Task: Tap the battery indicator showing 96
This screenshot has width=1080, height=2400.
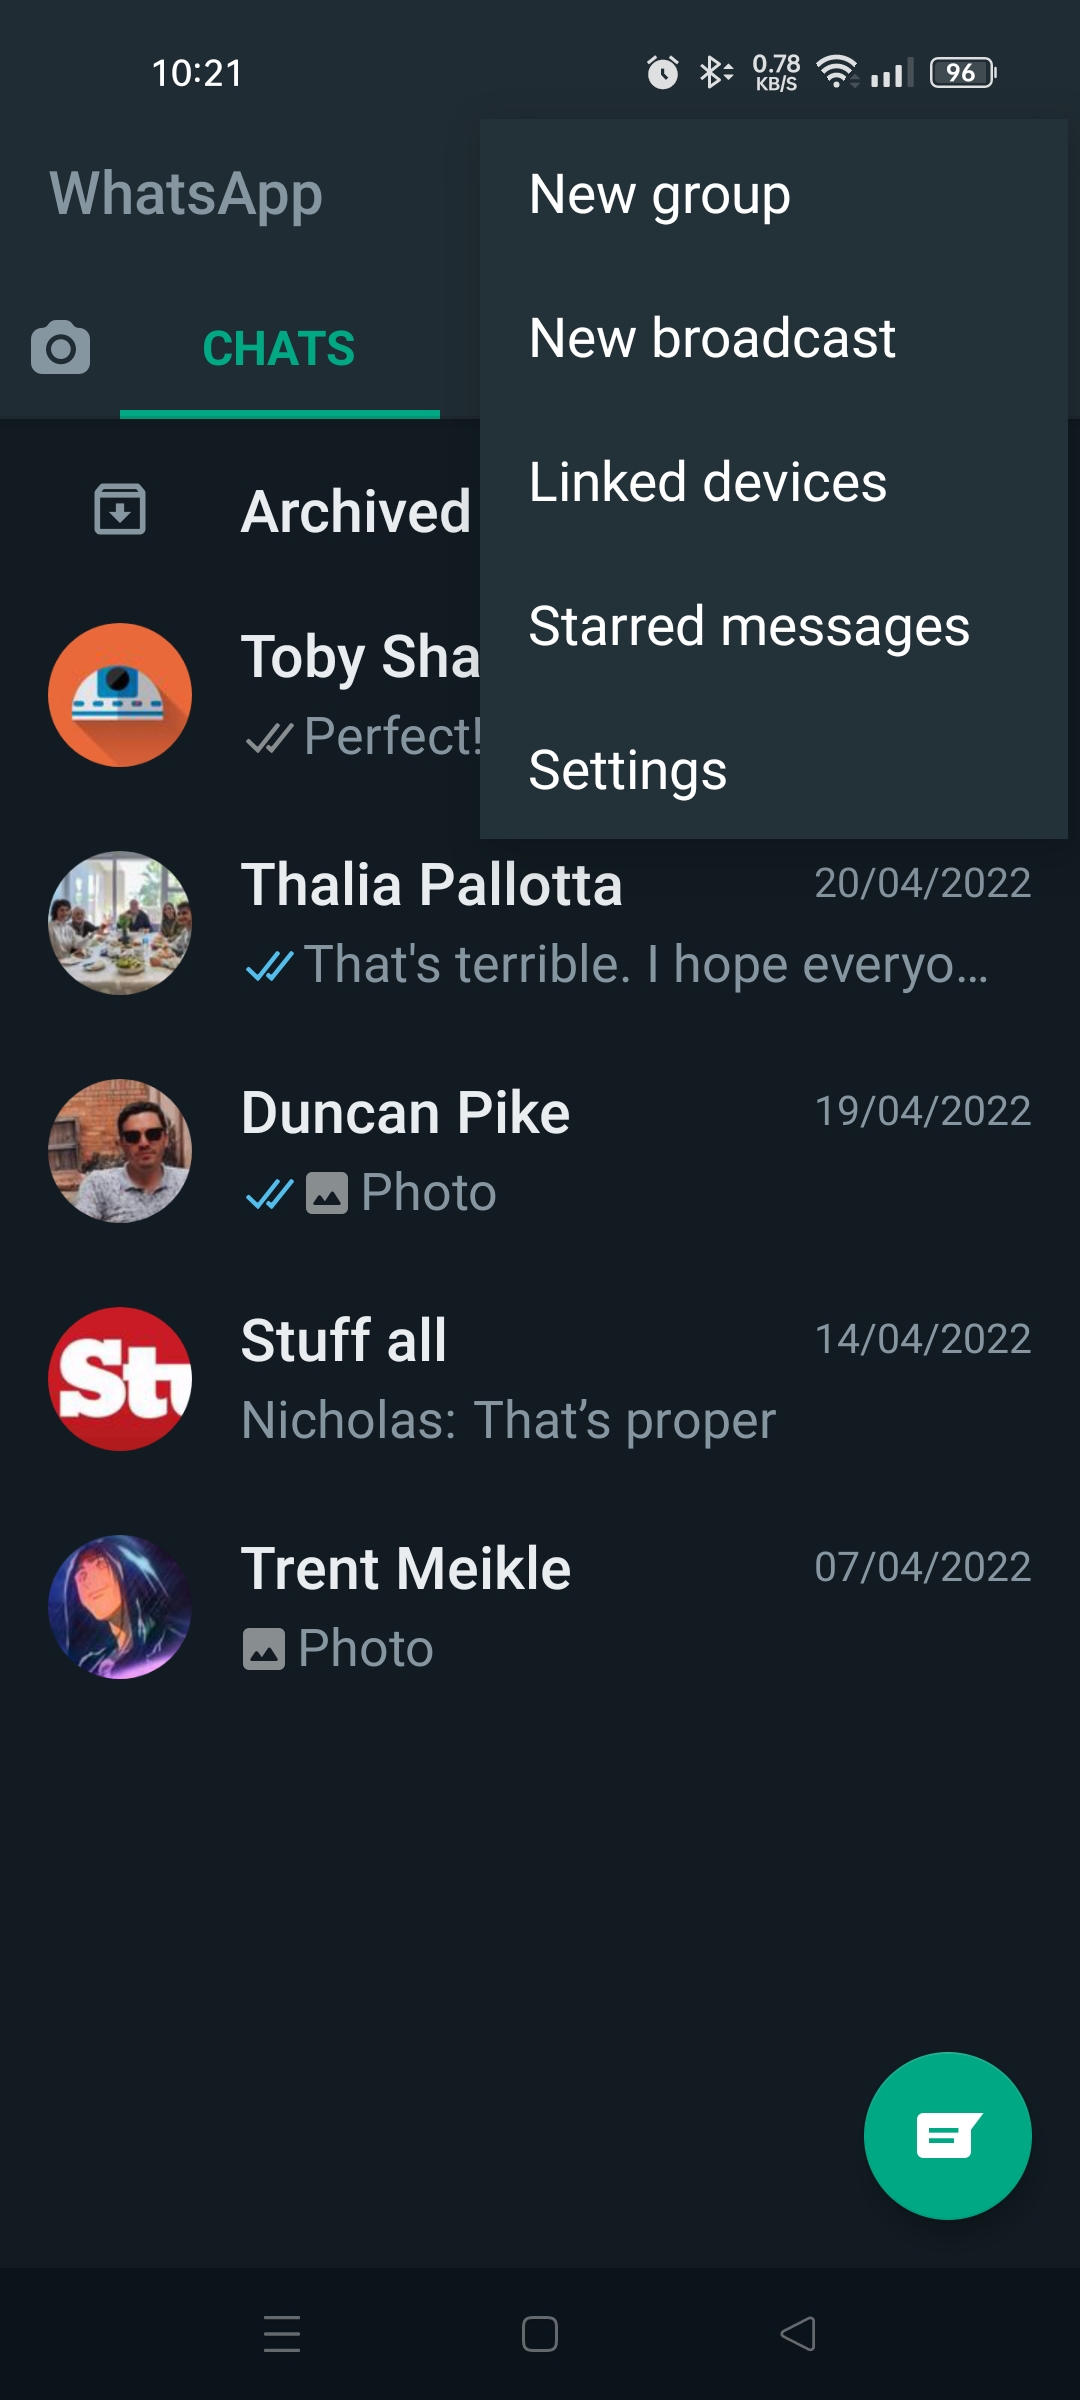Action: point(962,73)
